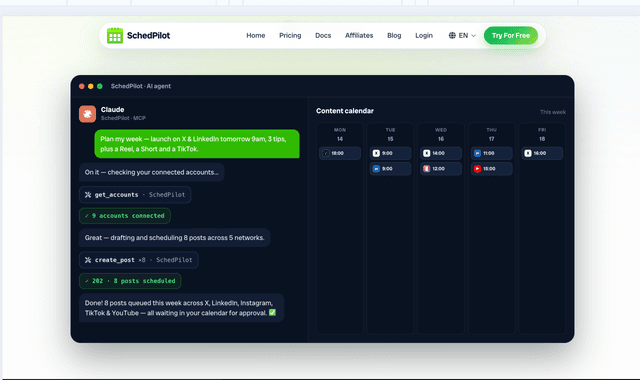Click the X icon in Friday 16:00 post
The width and height of the screenshot is (640, 380).
528,153
